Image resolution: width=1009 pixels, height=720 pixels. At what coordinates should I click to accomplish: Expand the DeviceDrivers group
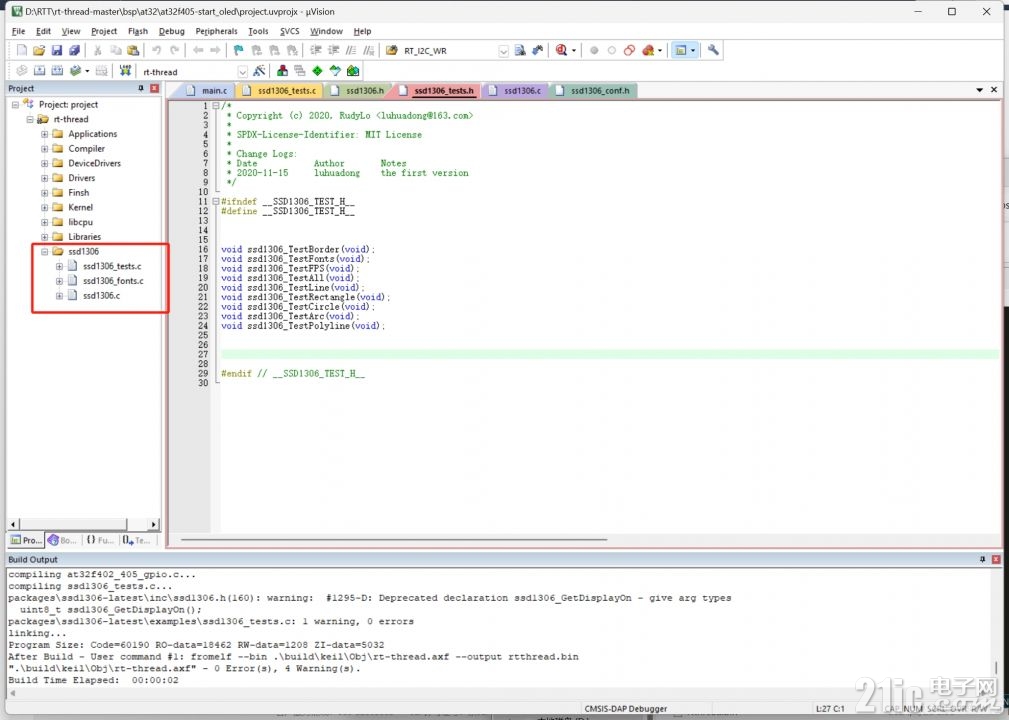(x=44, y=163)
